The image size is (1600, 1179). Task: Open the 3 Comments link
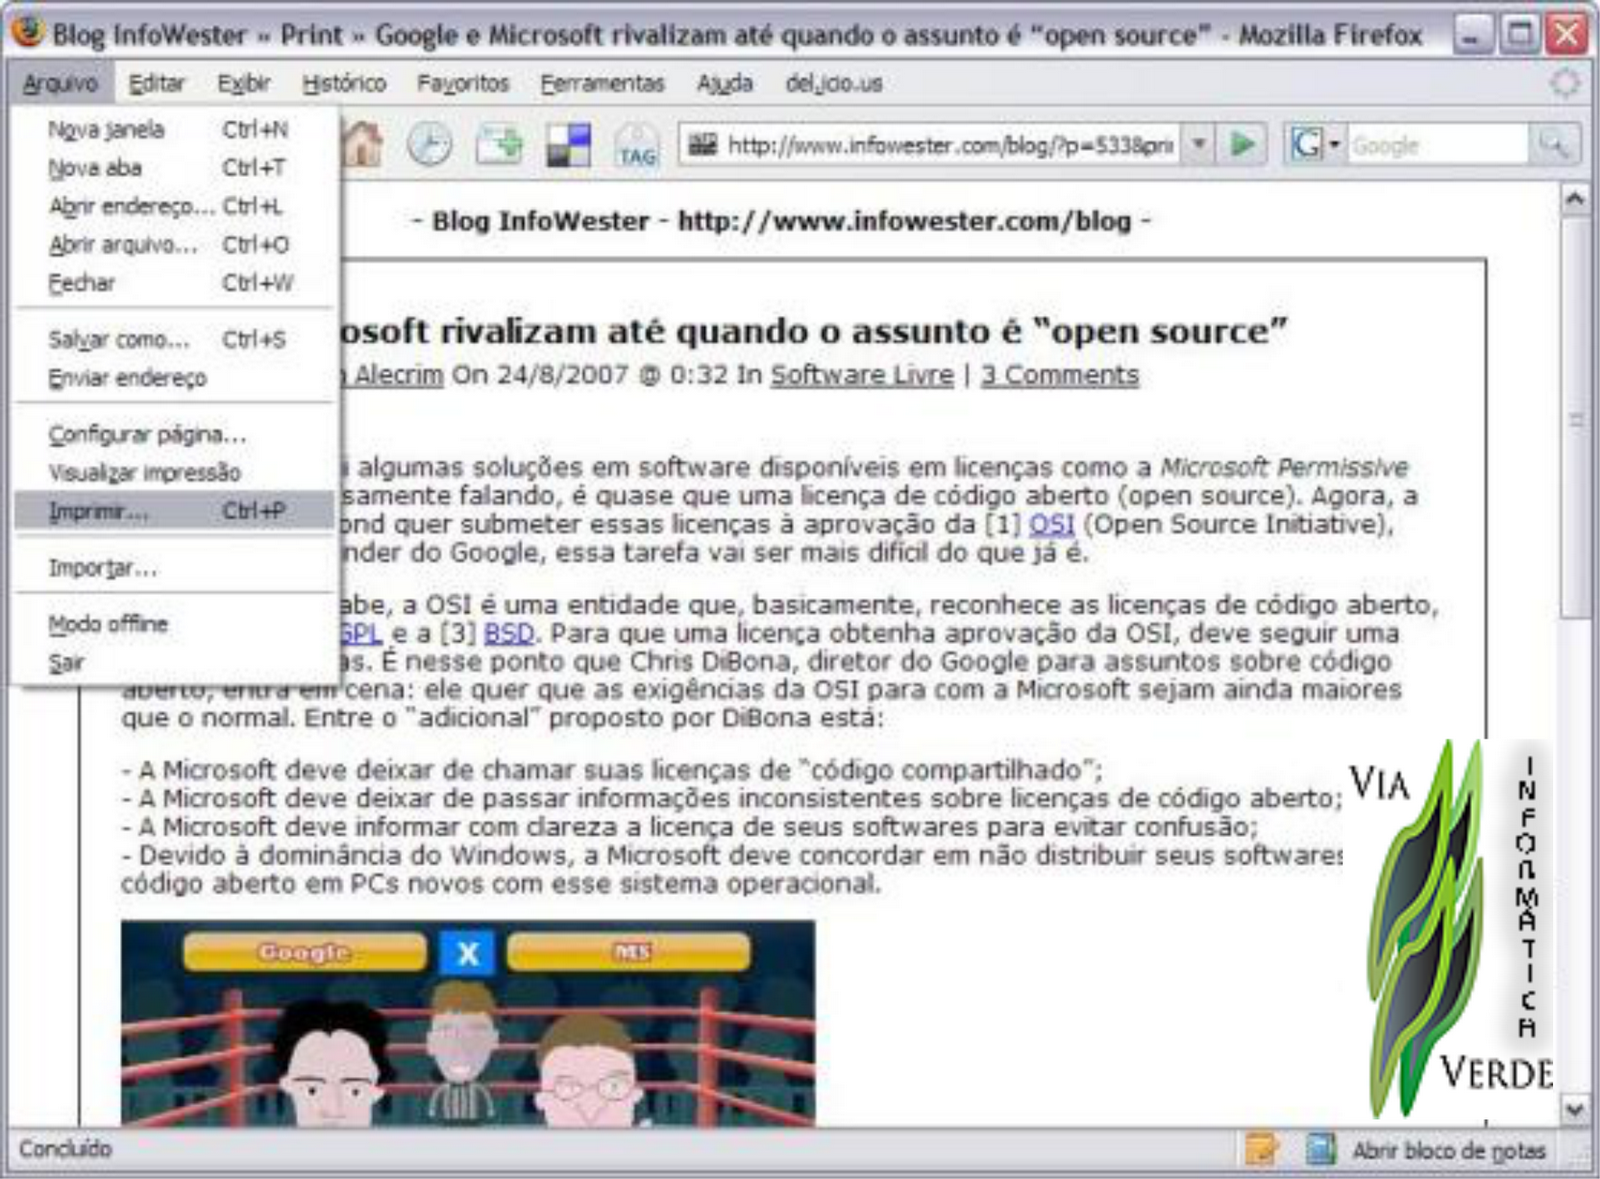click(1060, 375)
